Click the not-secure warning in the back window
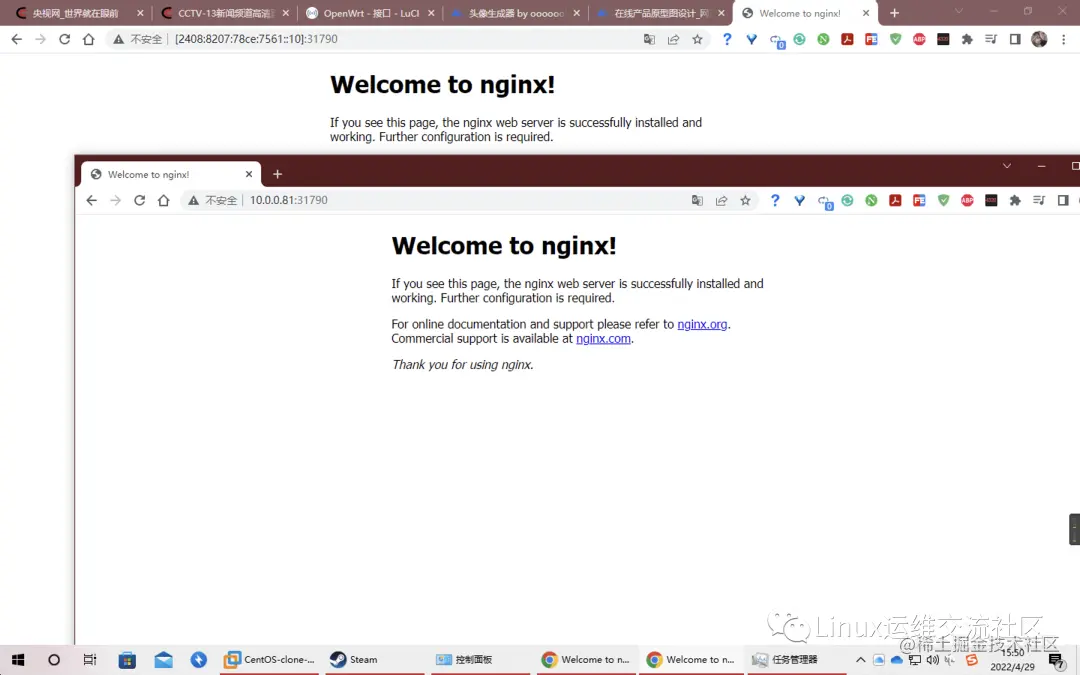The width and height of the screenshot is (1080, 675). click(x=138, y=39)
